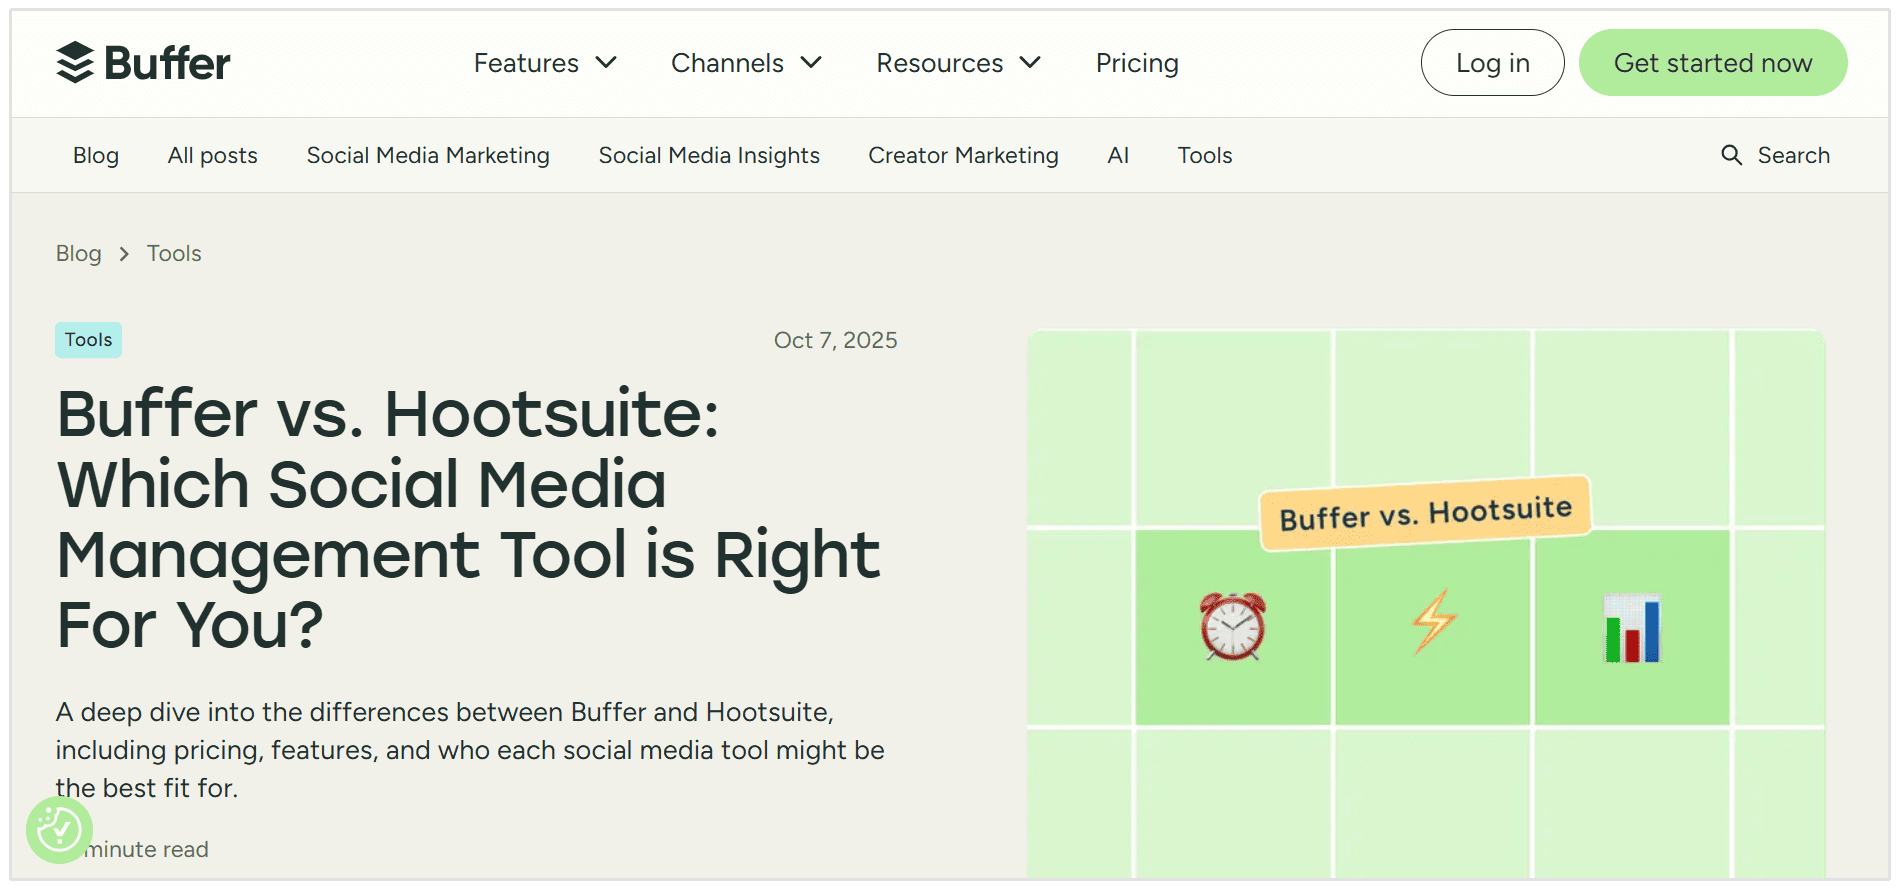Screen dimensions: 1900x890
Task: Click the Buffer logo icon
Action: (x=75, y=63)
